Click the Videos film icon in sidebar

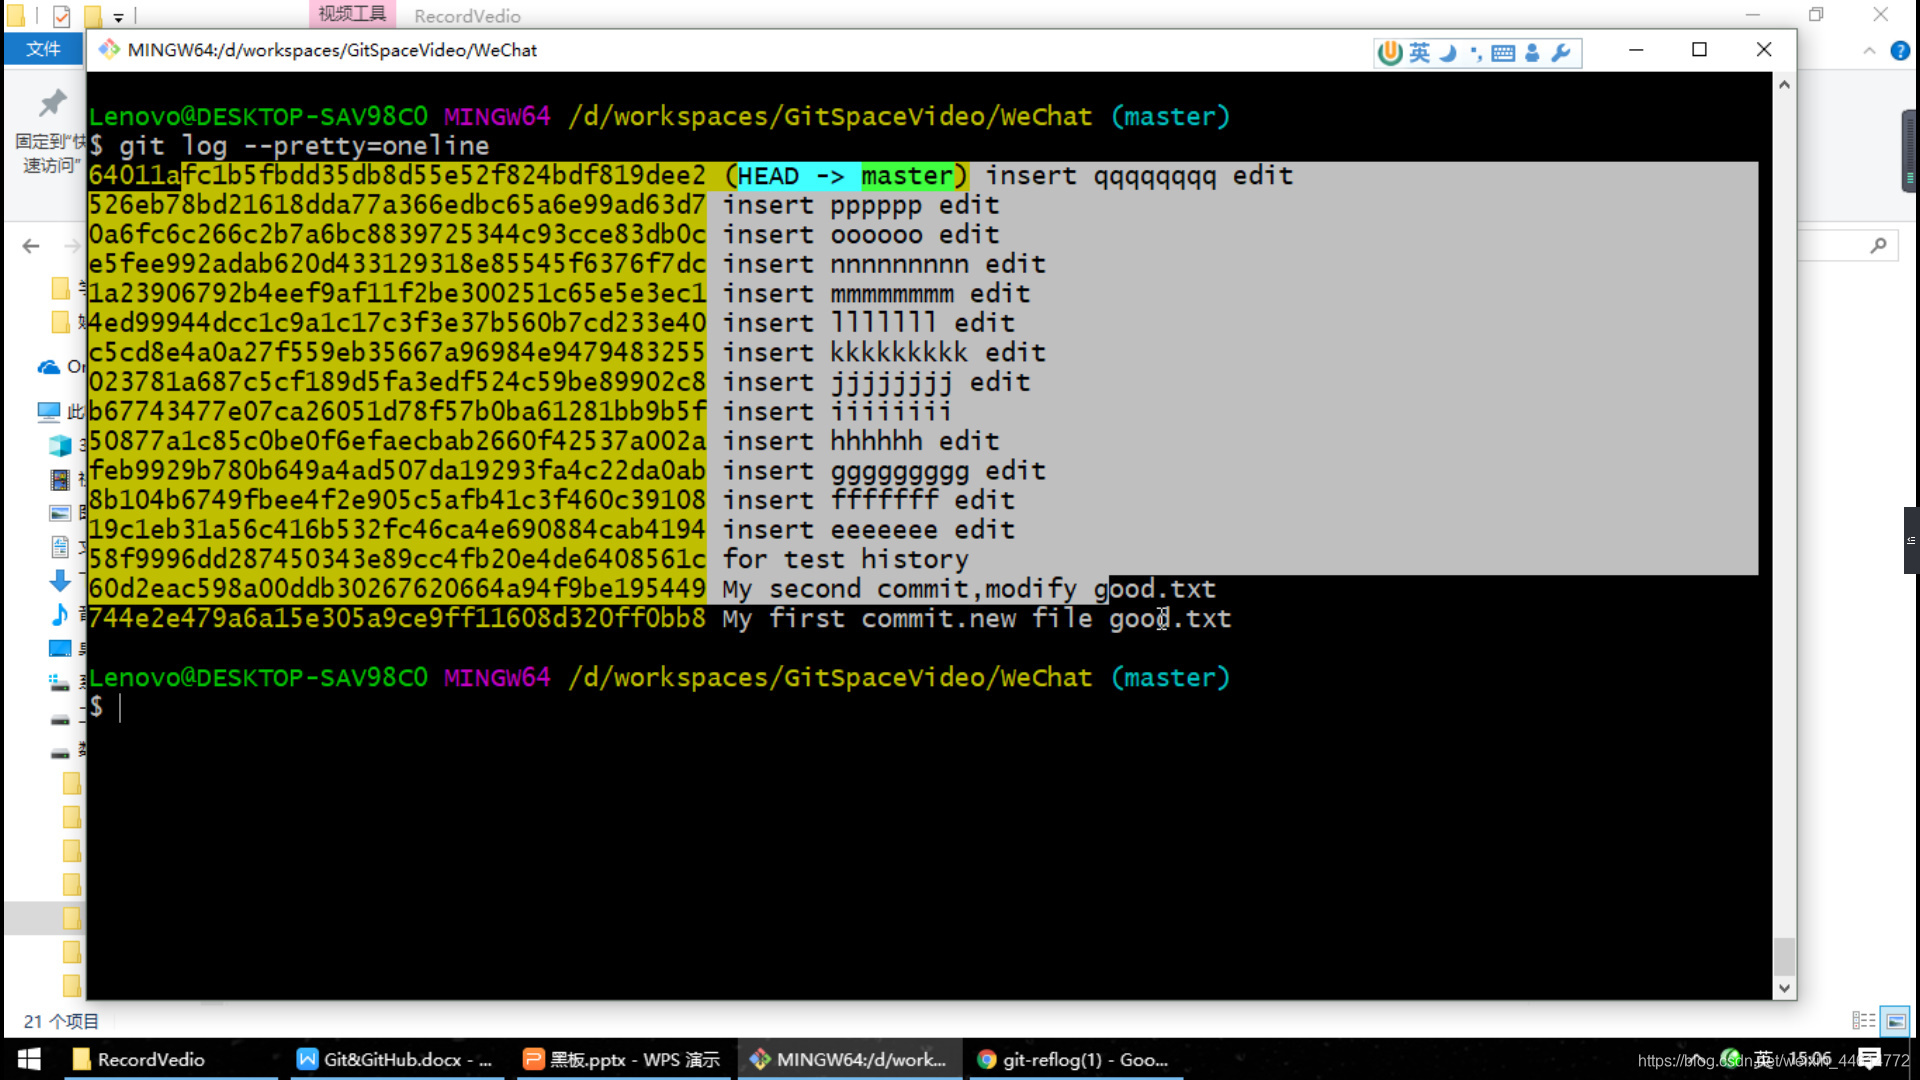tap(60, 480)
